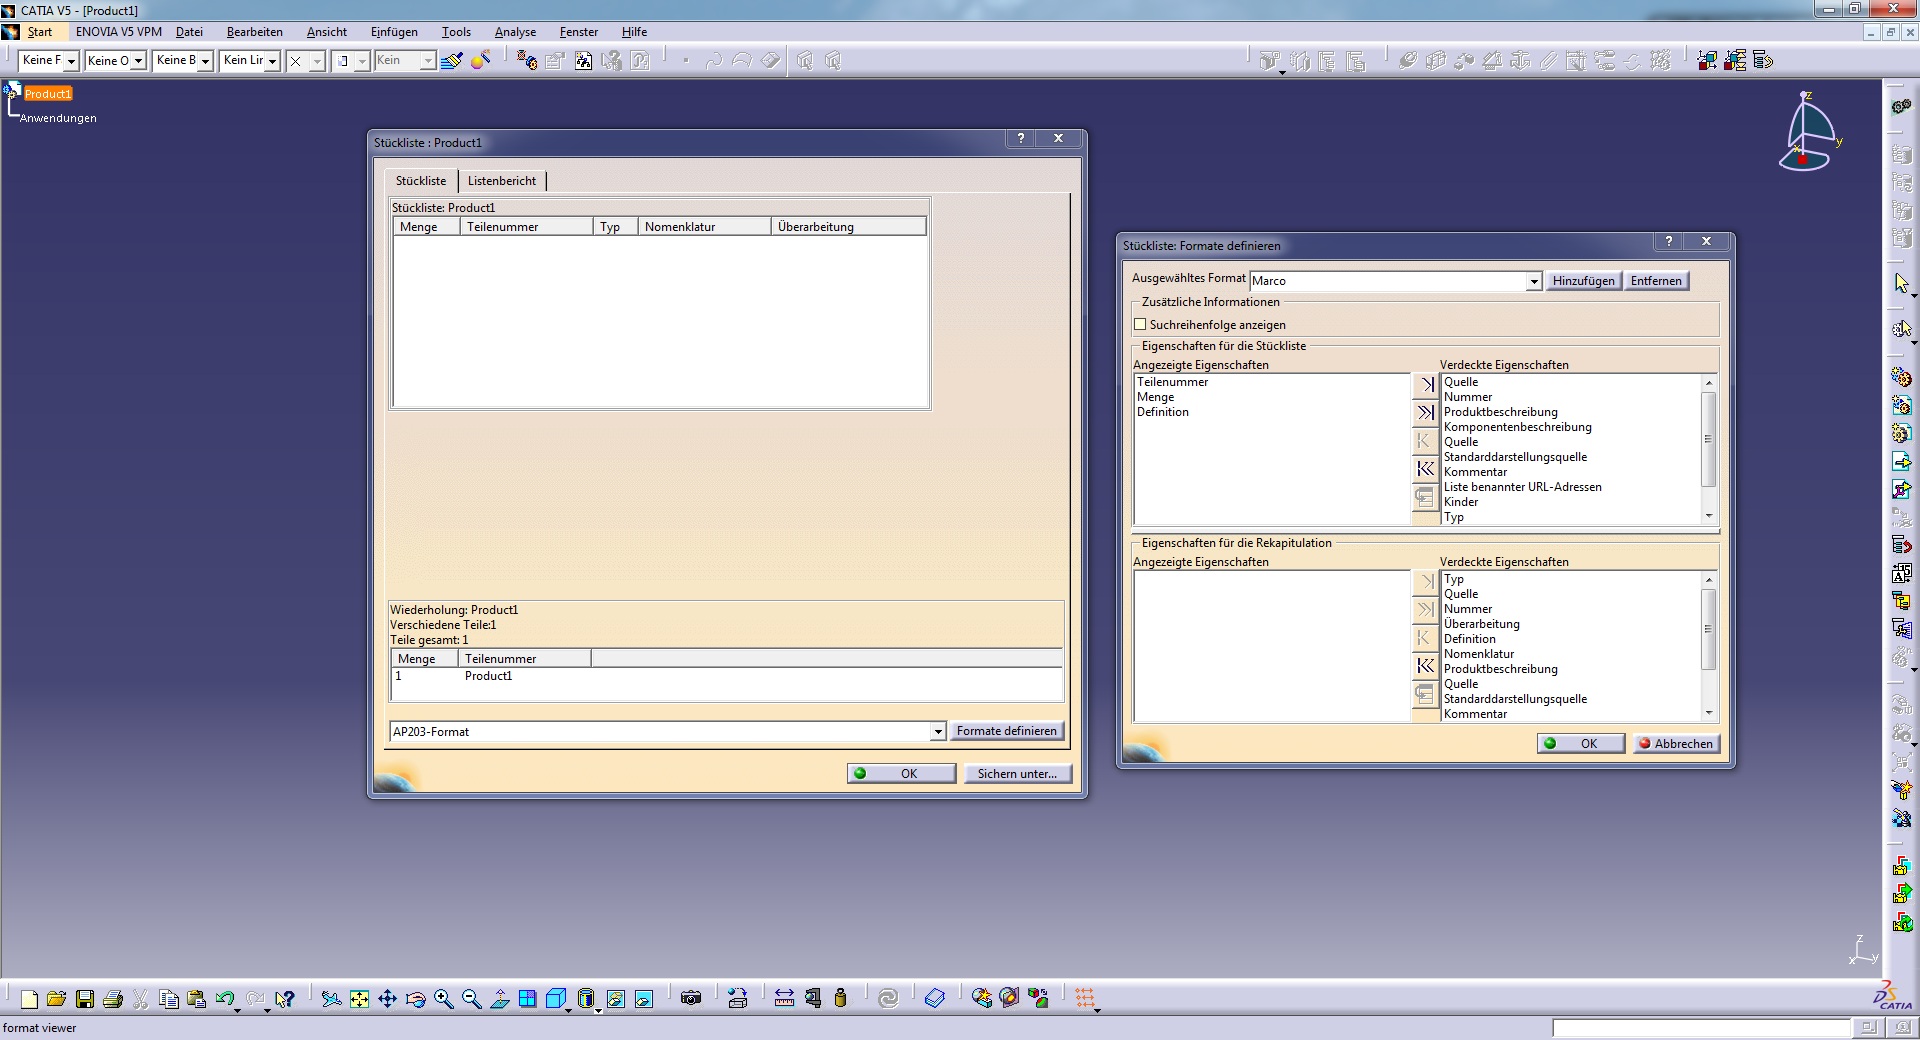This screenshot has height=1040, width=1920.
Task: Open the Einfügen menu
Action: tap(394, 32)
